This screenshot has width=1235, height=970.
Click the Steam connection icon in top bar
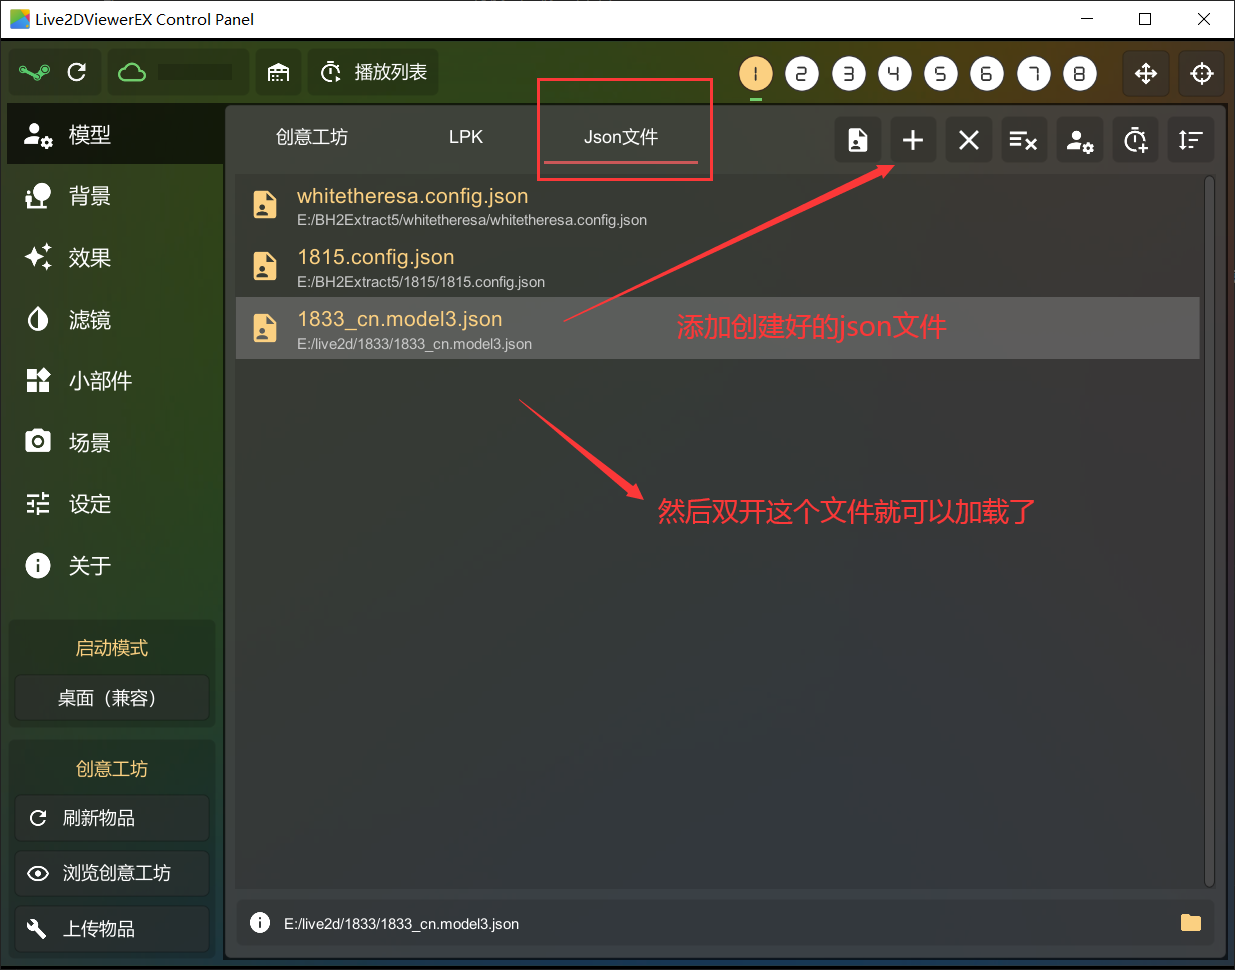point(35,72)
